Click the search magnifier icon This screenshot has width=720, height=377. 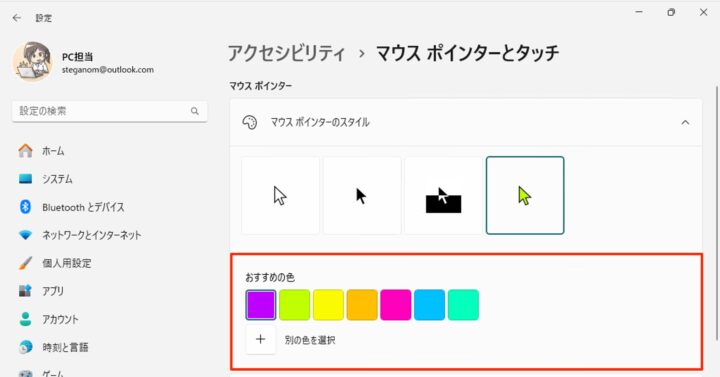coord(195,111)
